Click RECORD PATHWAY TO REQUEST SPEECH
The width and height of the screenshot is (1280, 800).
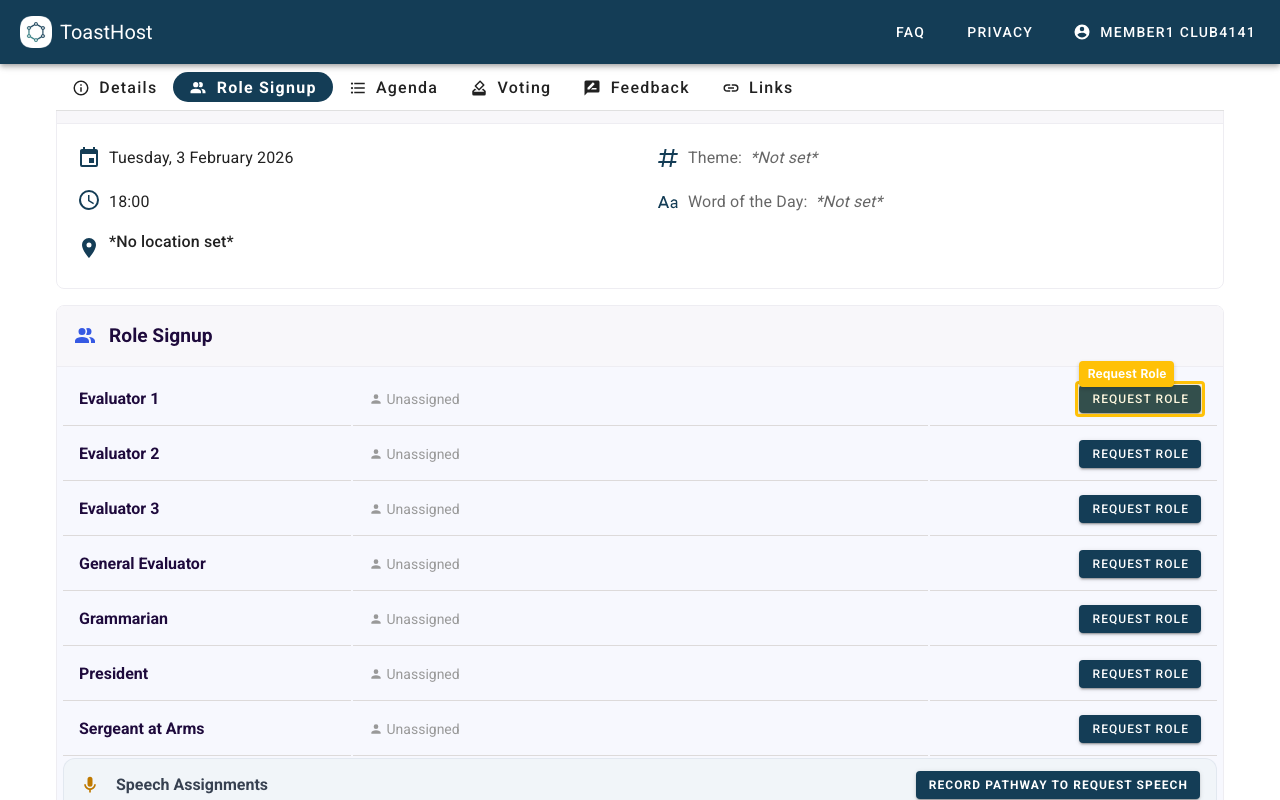tap(1057, 785)
